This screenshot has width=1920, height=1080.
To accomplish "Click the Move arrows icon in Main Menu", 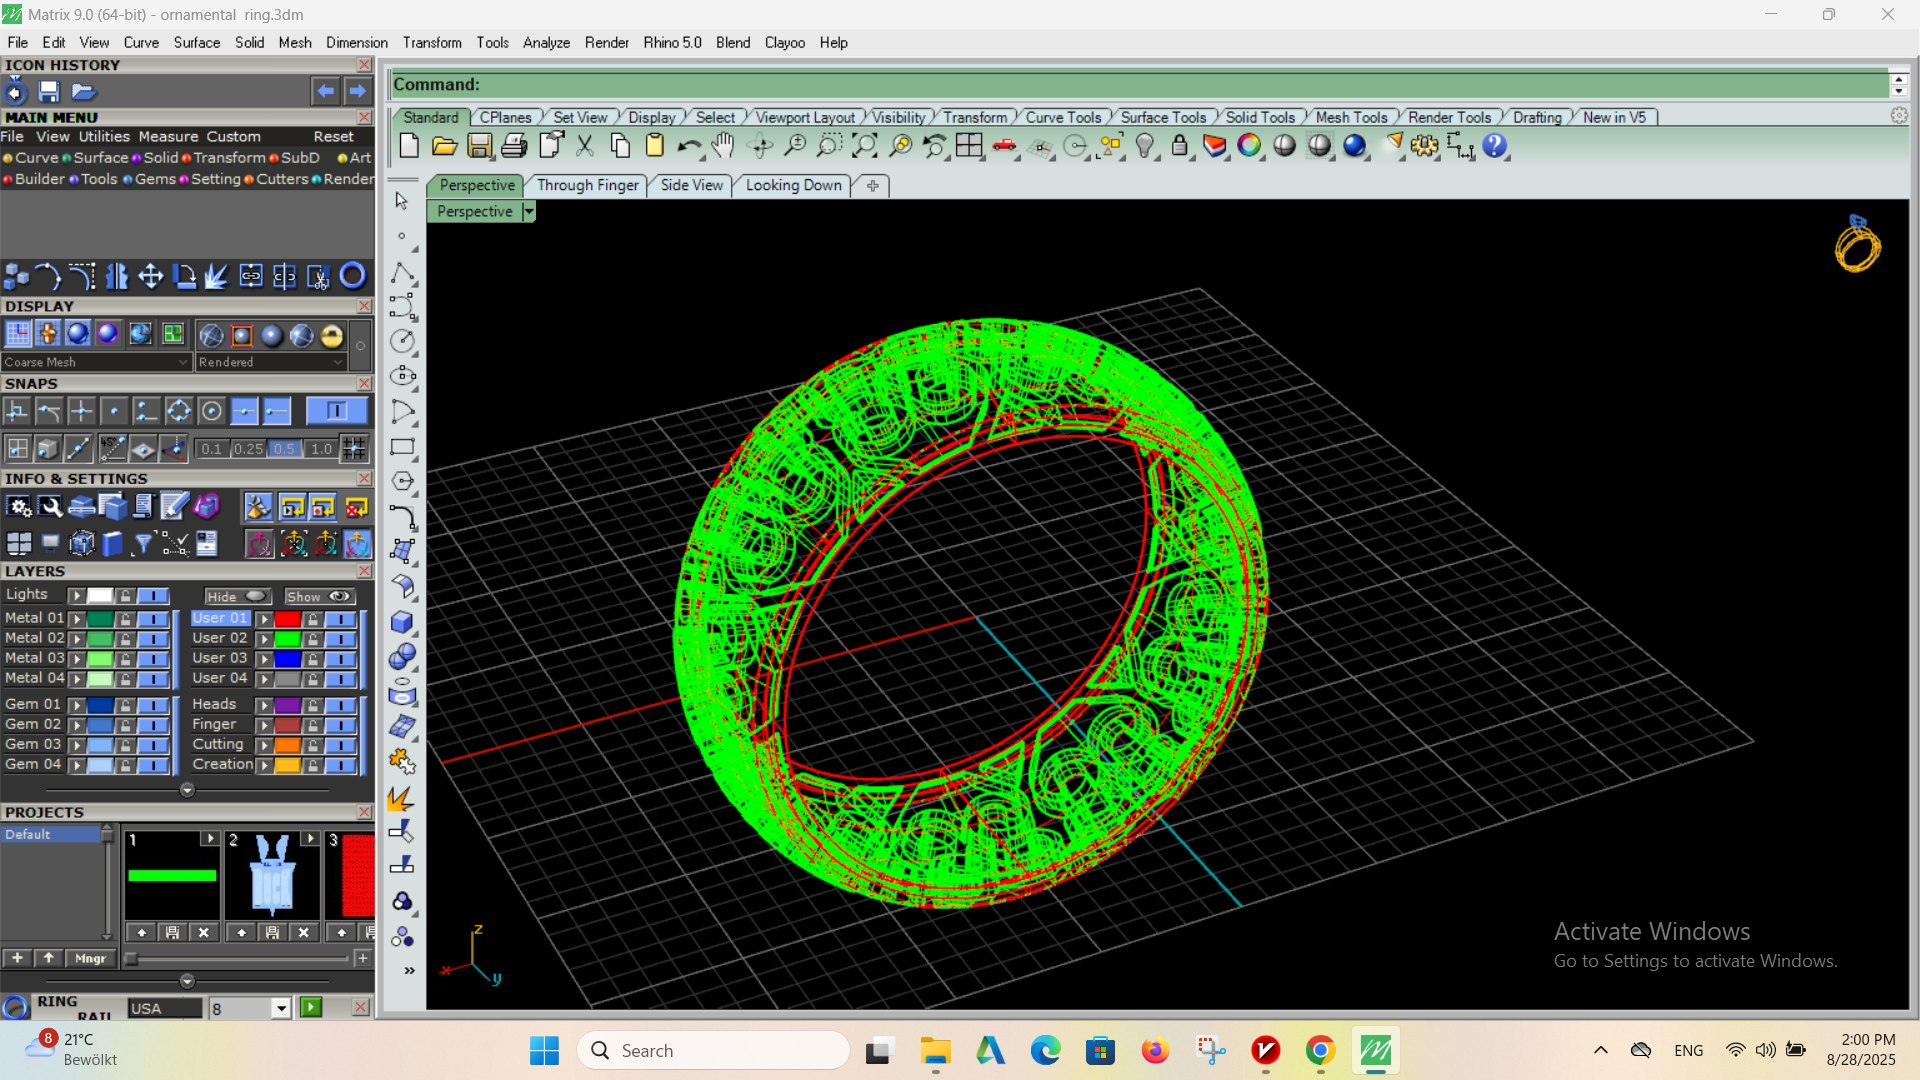I will [151, 276].
